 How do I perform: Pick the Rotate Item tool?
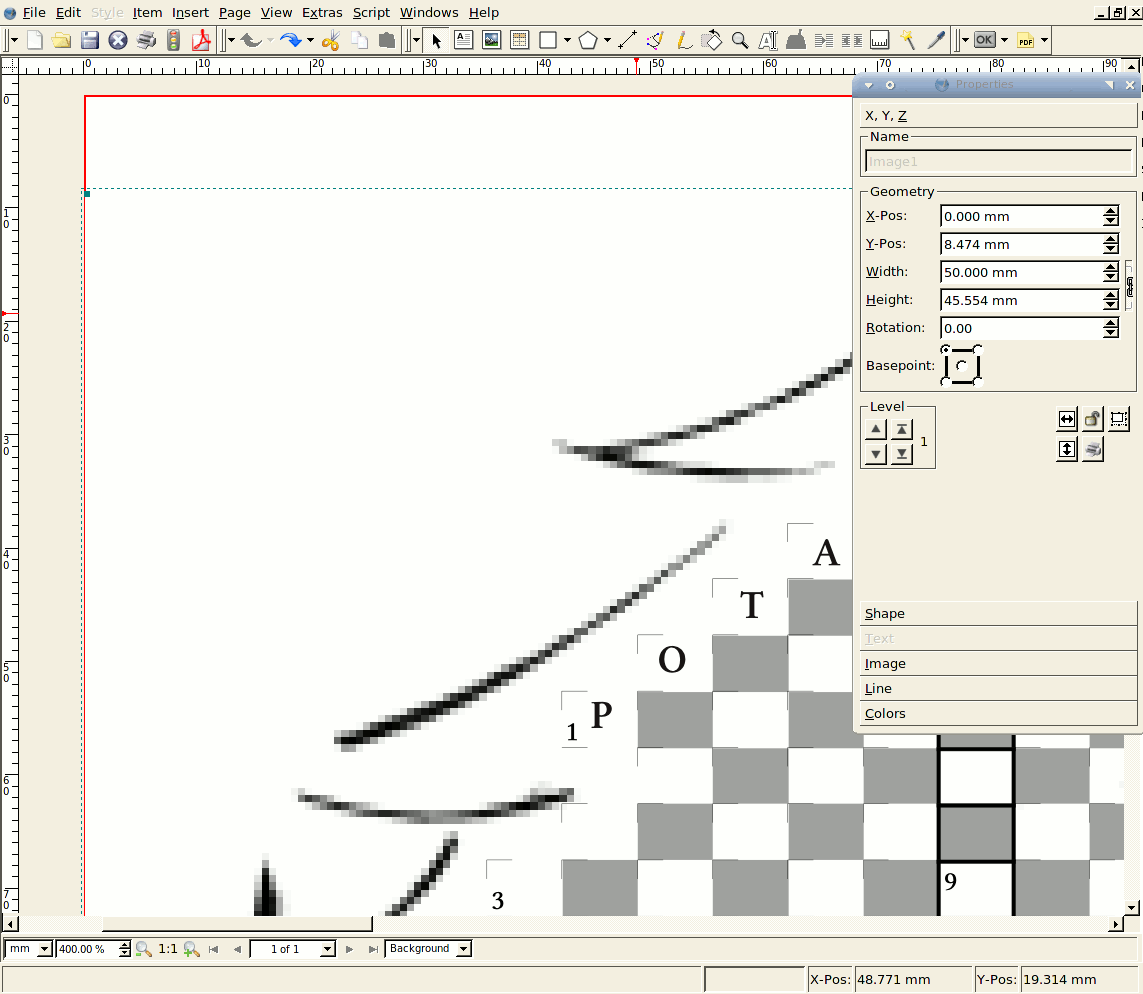tap(712, 40)
